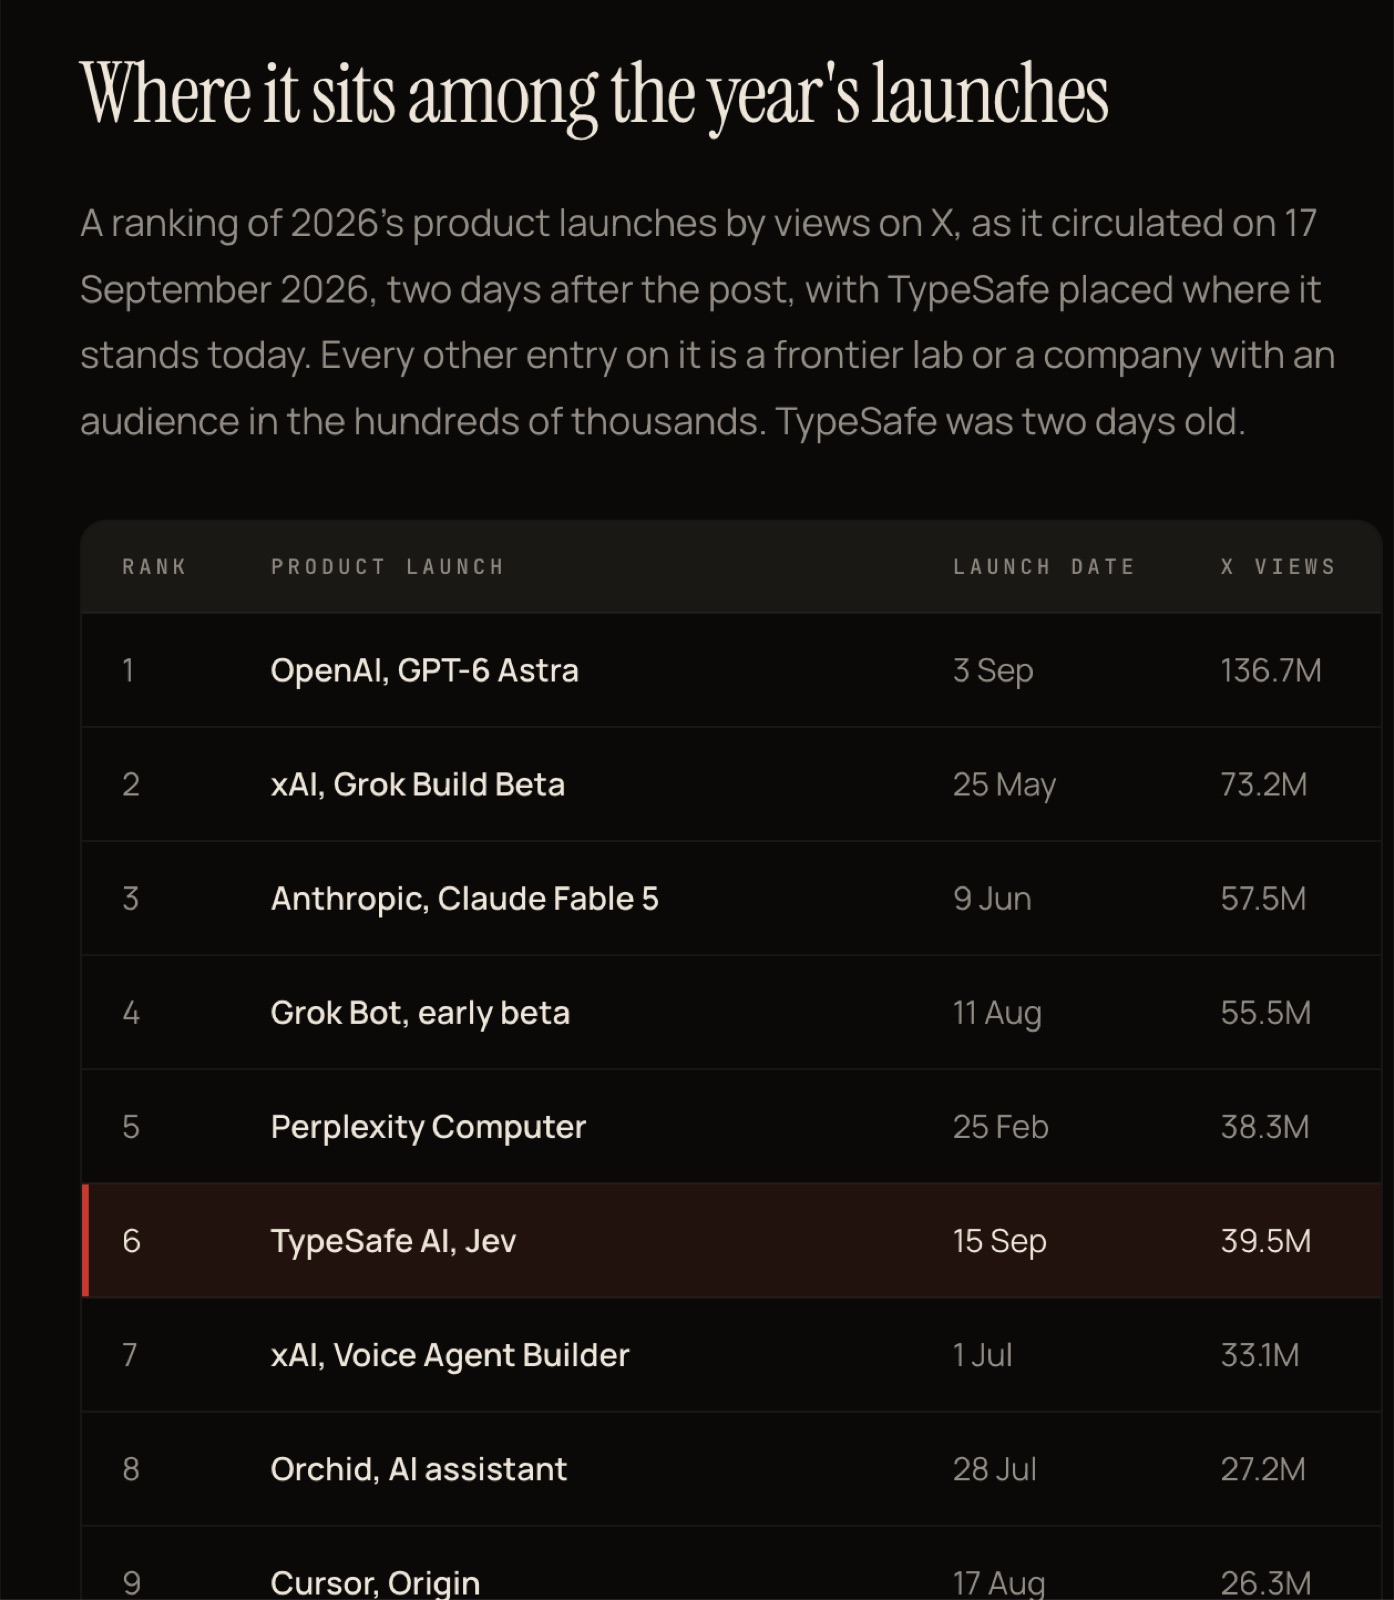Click the page heading about year's launches
The width and height of the screenshot is (1394, 1600).
coord(594,95)
